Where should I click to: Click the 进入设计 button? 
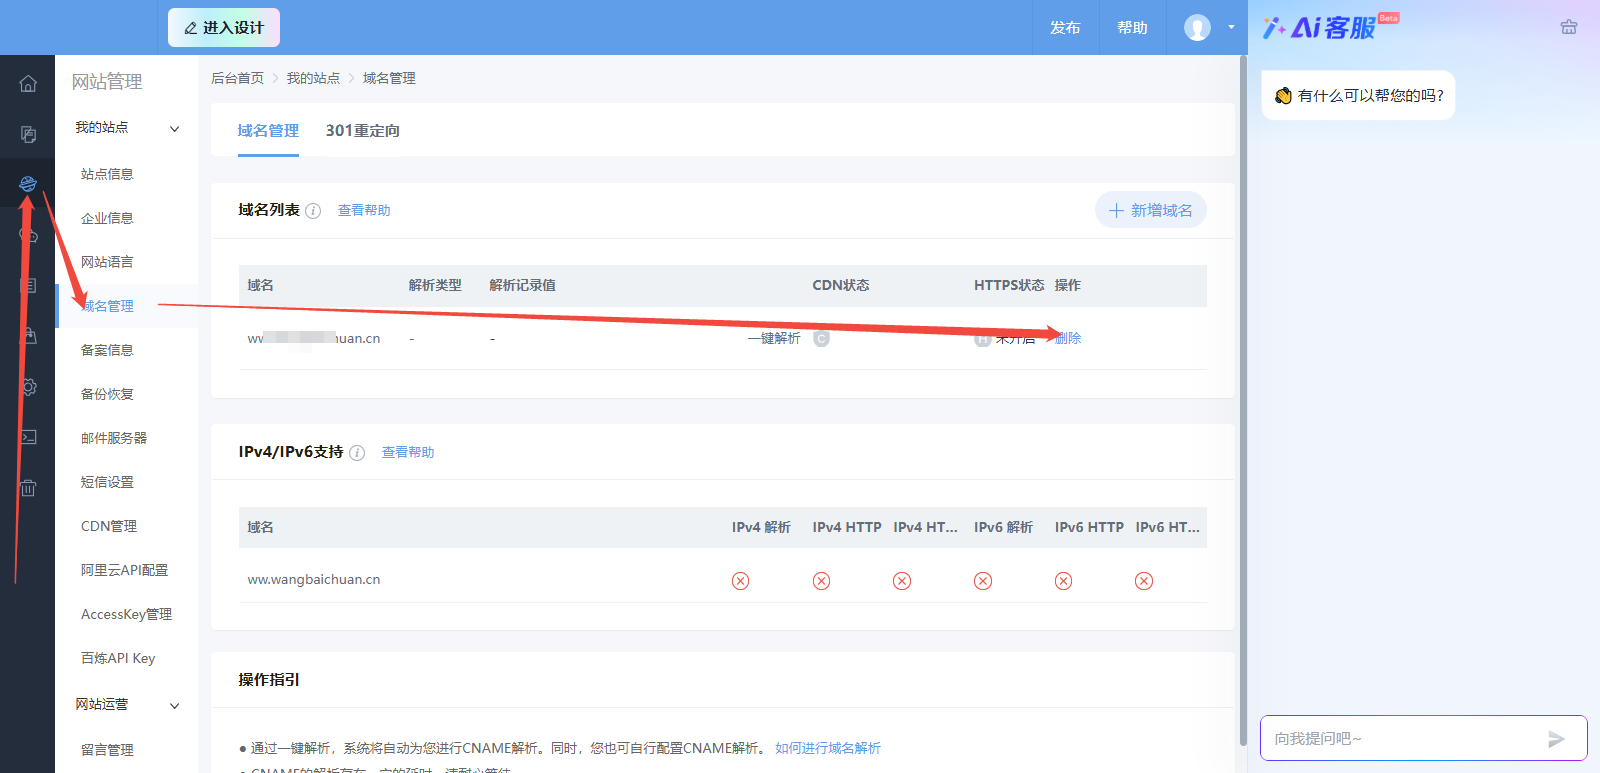point(224,28)
